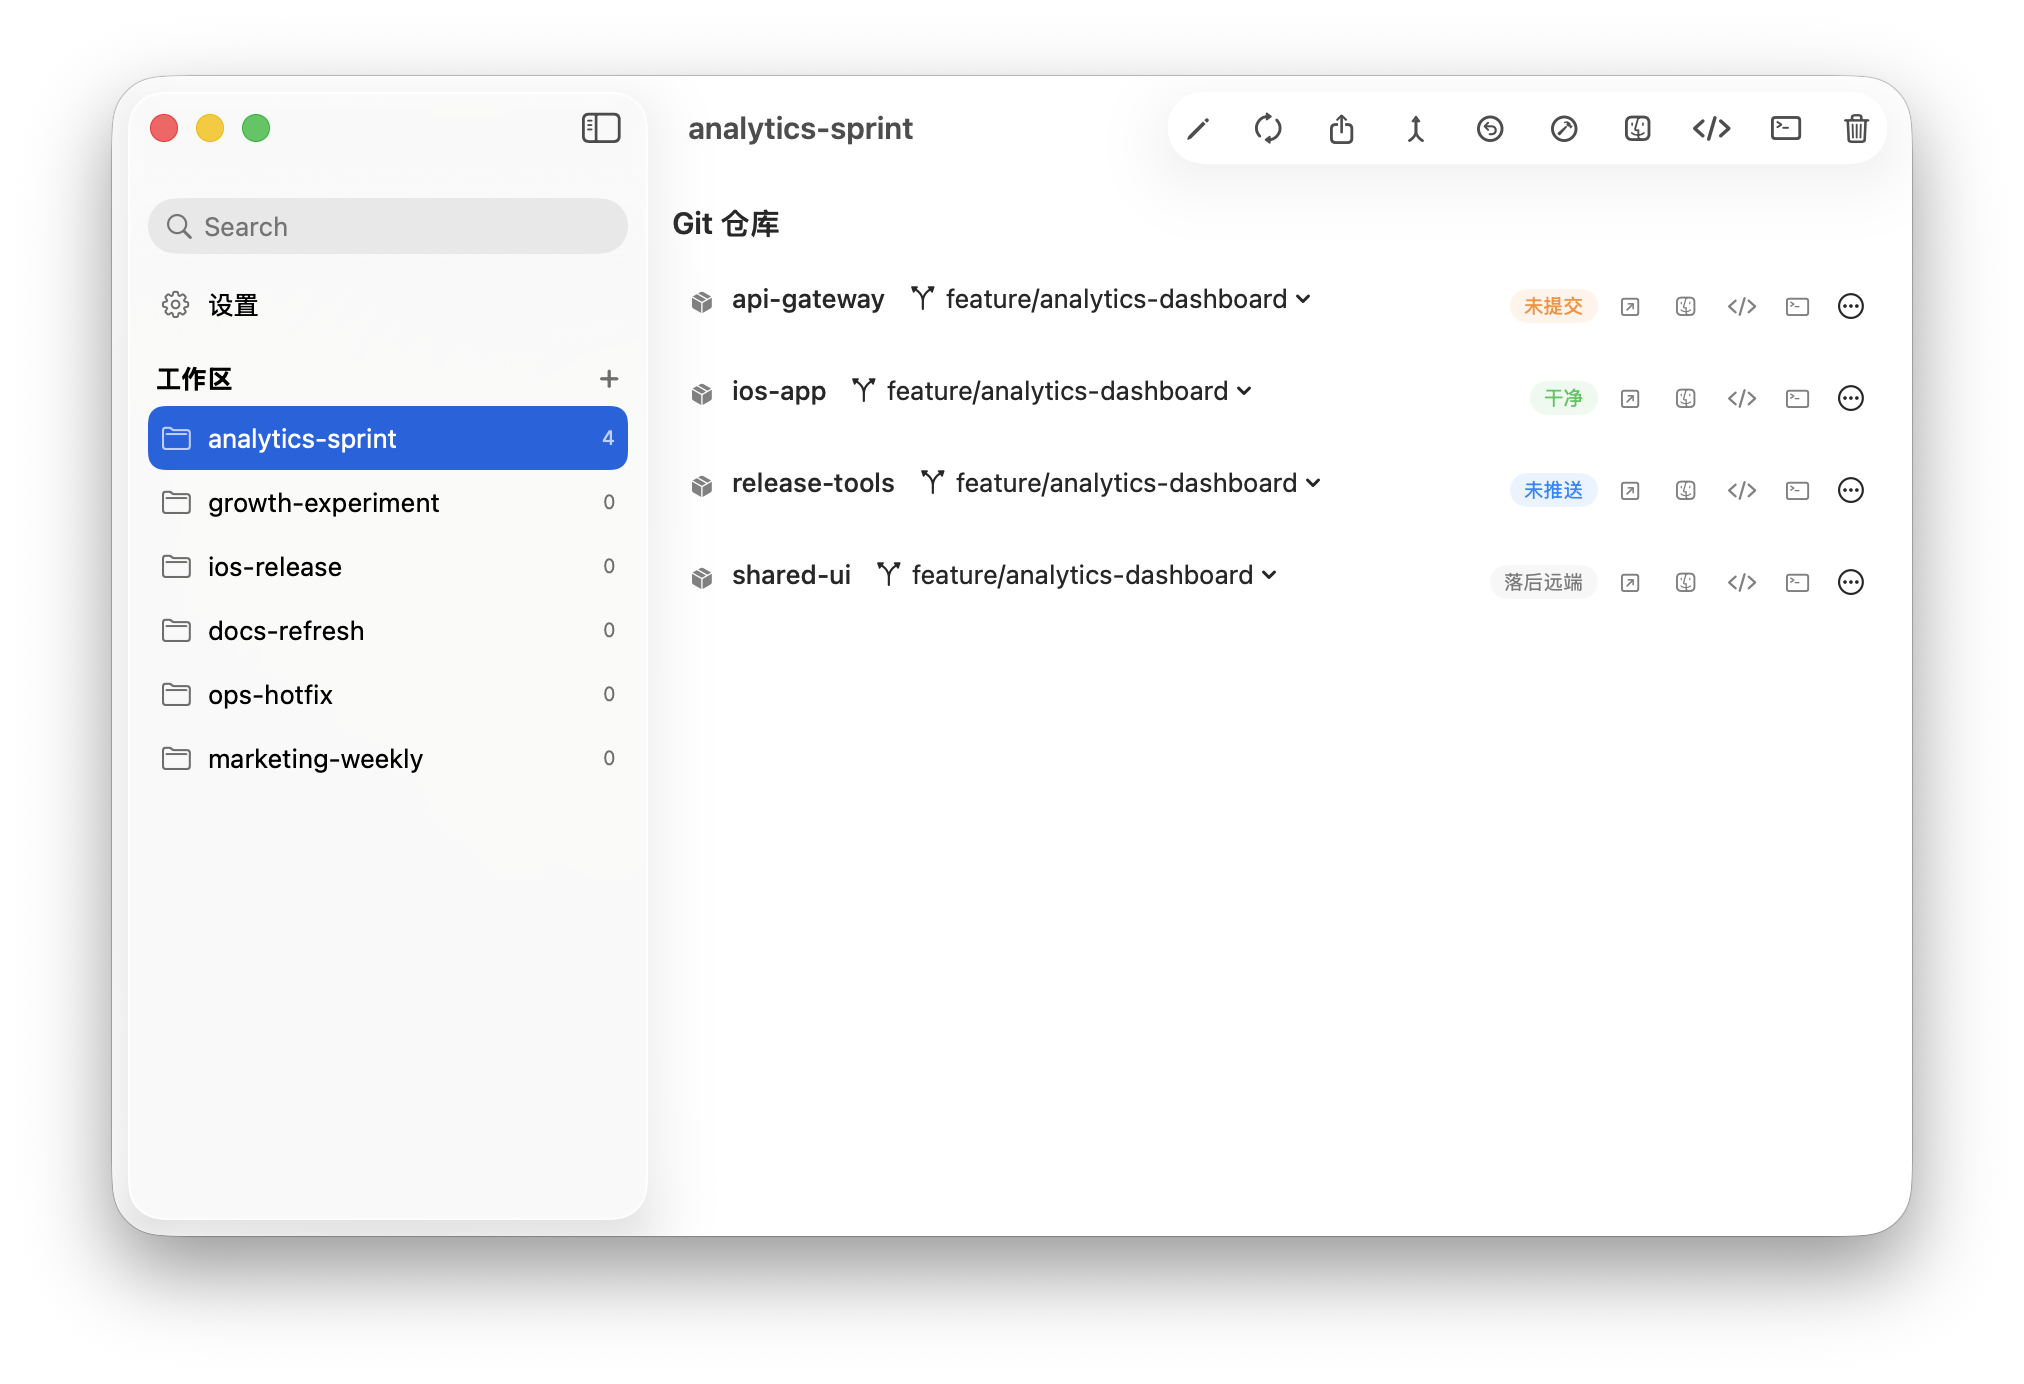Click 设置 in the sidebar
This screenshot has width=2024, height=1384.
[232, 304]
